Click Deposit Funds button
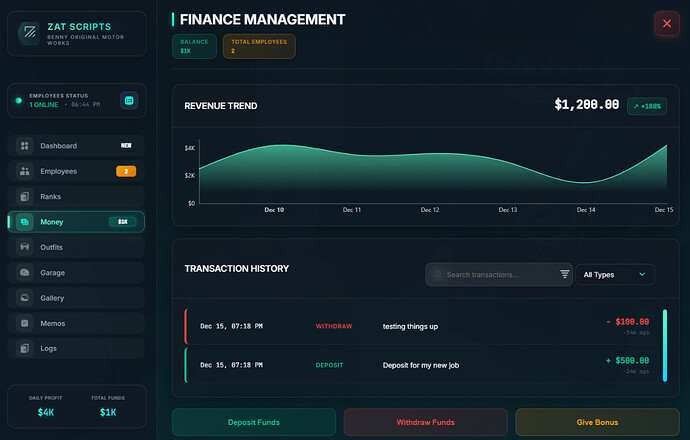This screenshot has height=440, width=690. (254, 422)
